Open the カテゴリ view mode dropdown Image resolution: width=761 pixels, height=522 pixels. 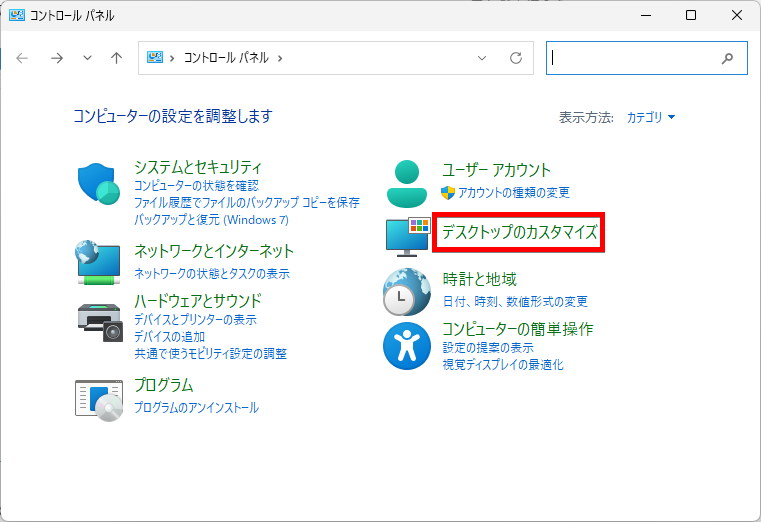(651, 117)
